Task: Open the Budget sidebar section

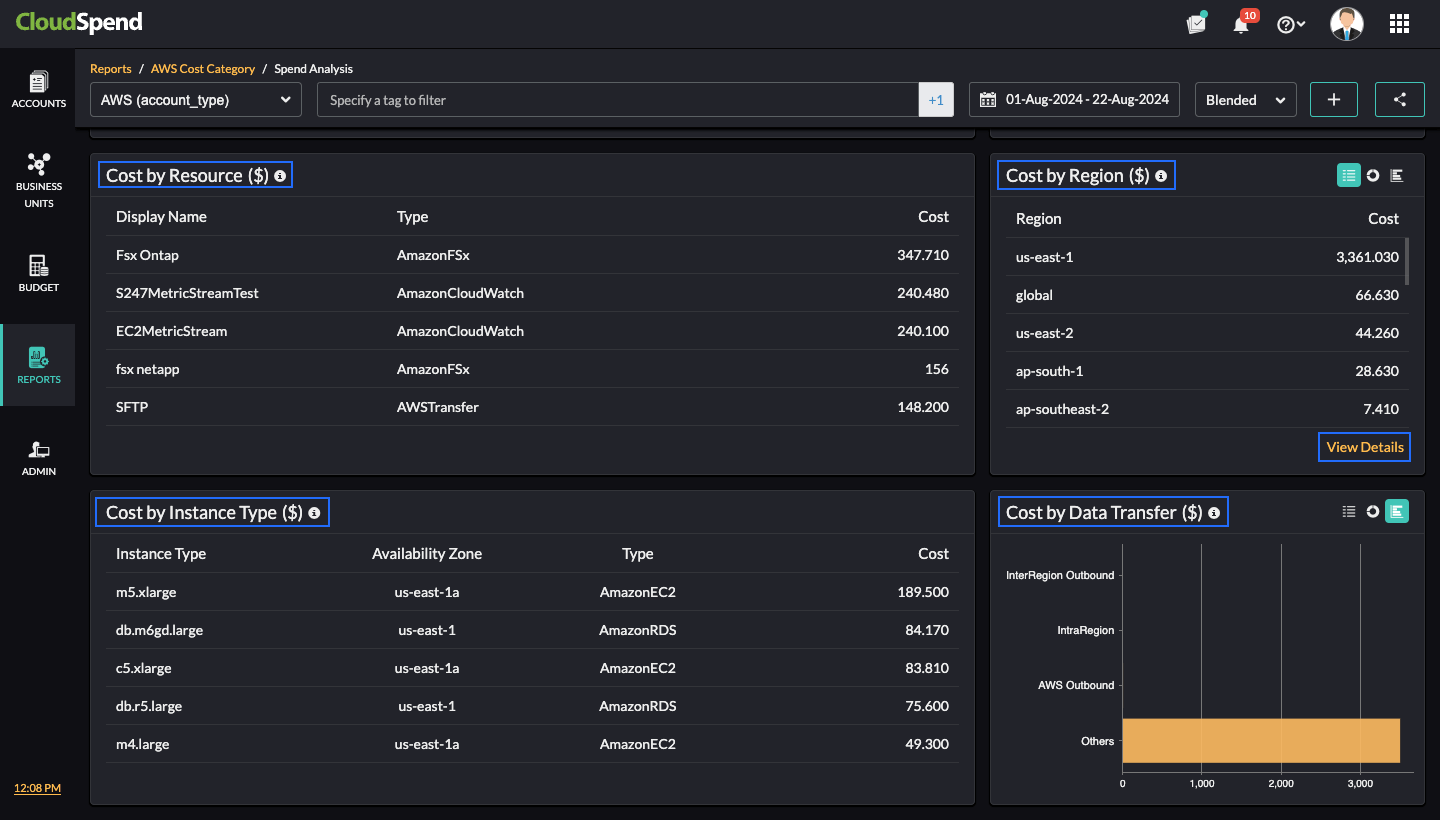Action: tap(38, 273)
